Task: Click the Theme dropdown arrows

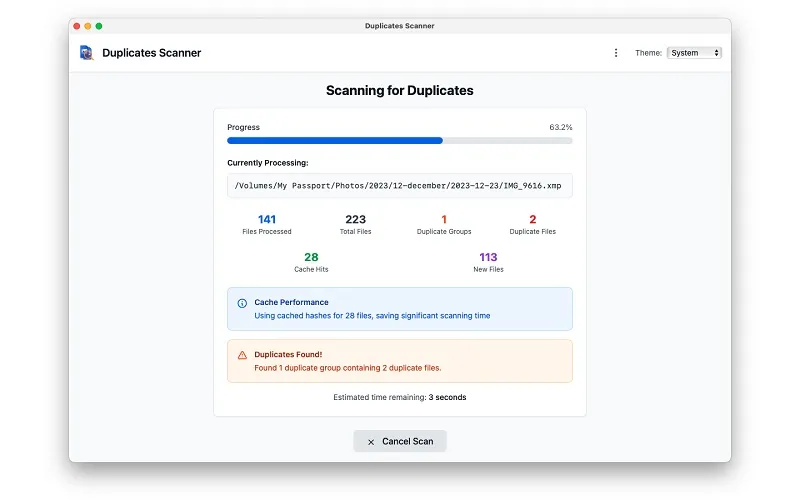Action: 716,53
